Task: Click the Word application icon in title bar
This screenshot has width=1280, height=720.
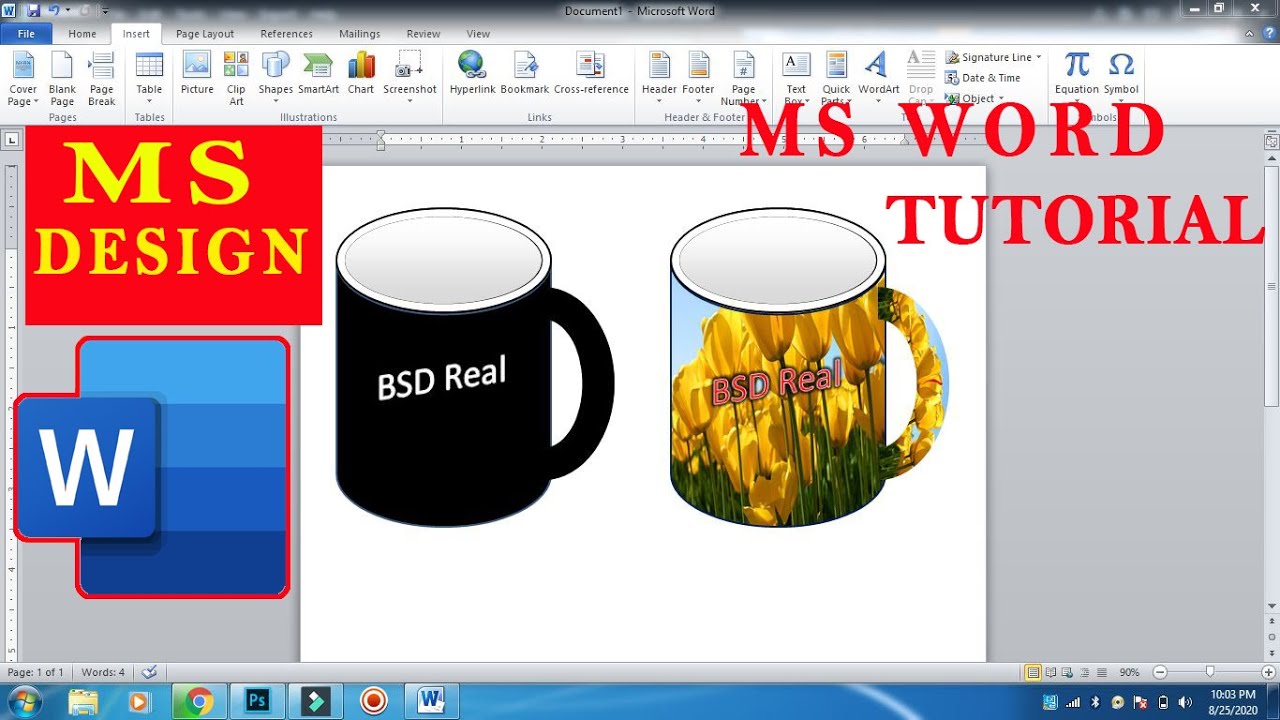Action: (x=9, y=10)
